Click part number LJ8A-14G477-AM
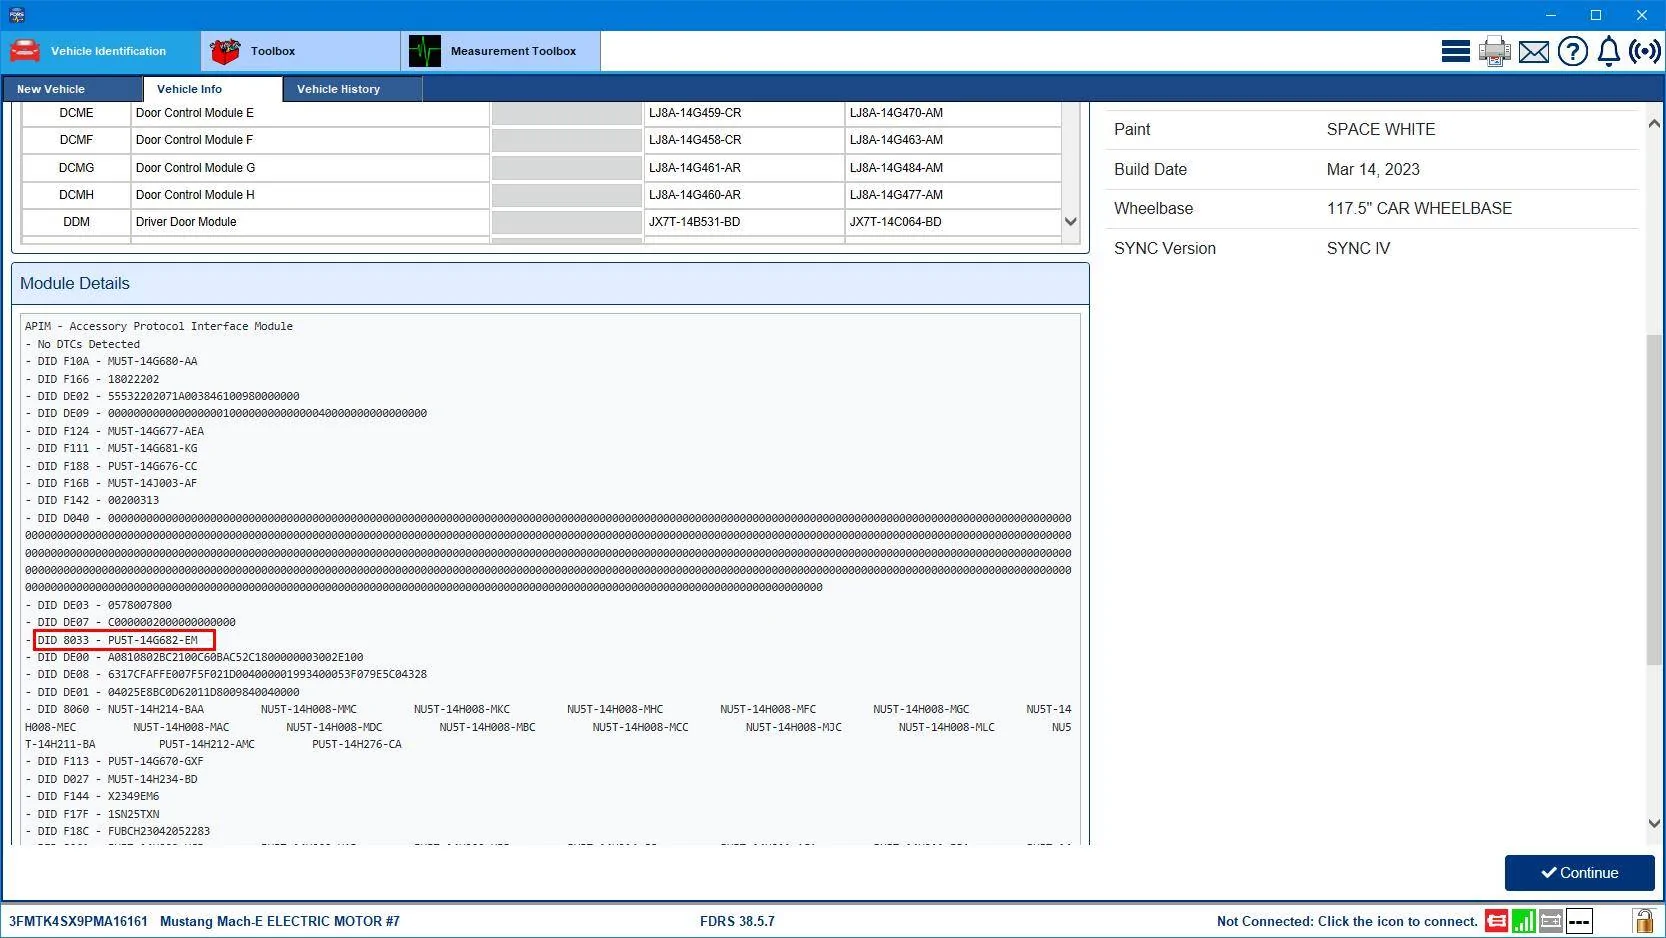The width and height of the screenshot is (1666, 938). pyautogui.click(x=896, y=195)
